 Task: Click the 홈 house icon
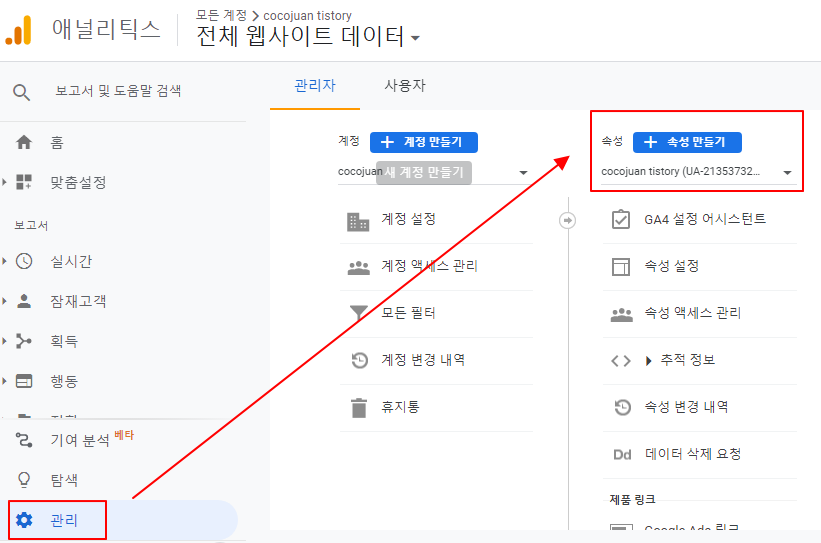pos(24,142)
